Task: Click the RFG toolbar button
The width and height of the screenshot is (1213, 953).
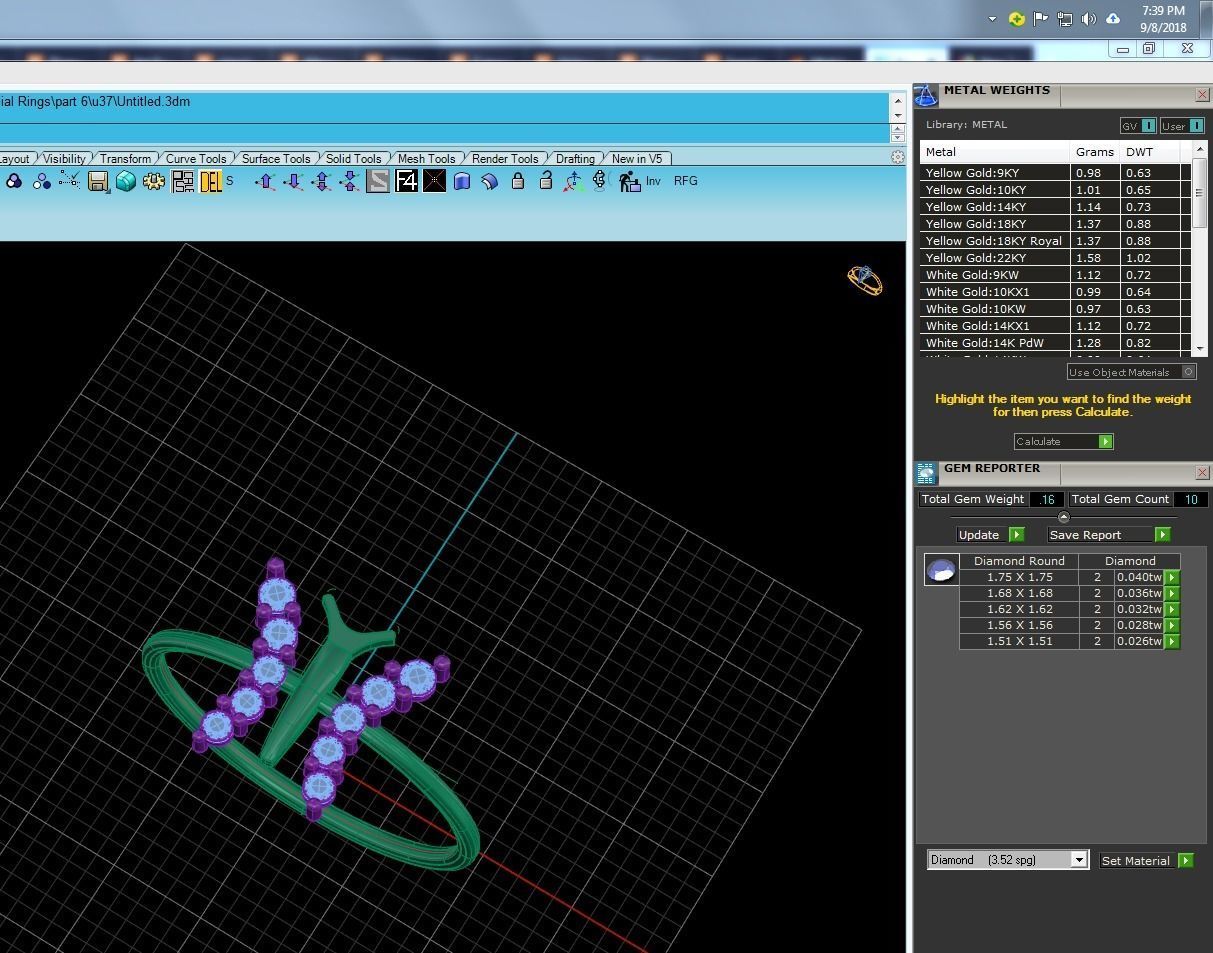Action: pyautogui.click(x=686, y=181)
